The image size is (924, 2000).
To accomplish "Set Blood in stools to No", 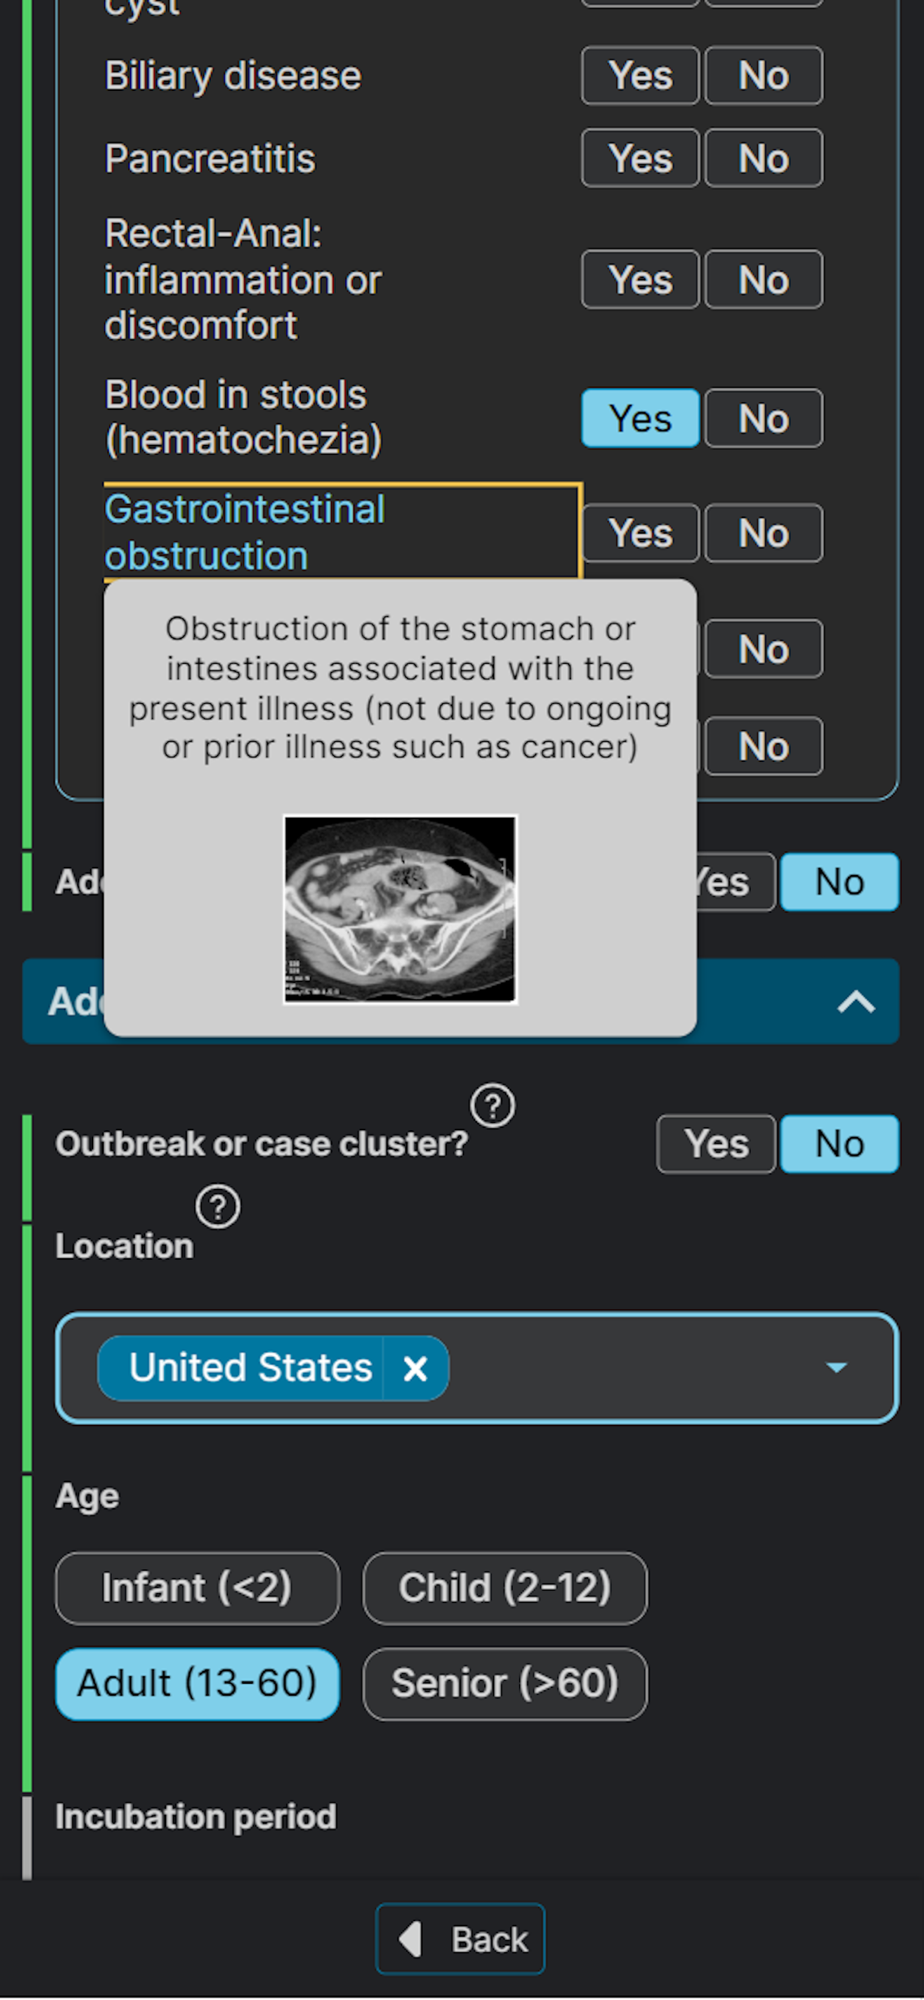I will (x=763, y=419).
